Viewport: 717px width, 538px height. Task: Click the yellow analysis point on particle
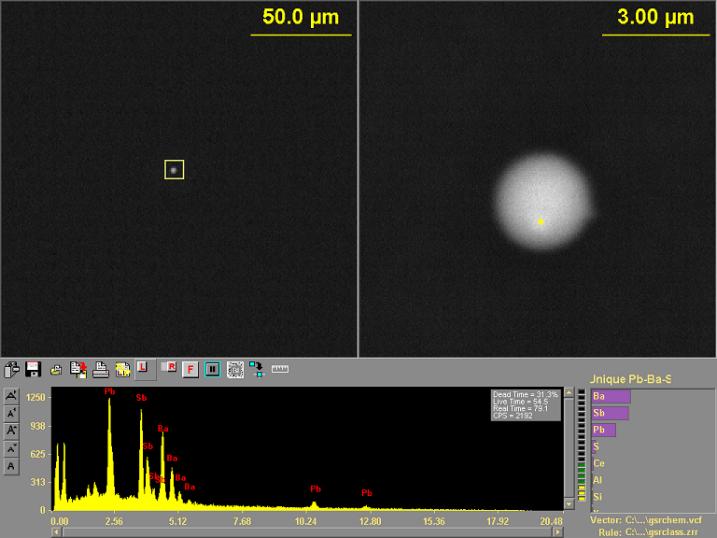click(541, 221)
